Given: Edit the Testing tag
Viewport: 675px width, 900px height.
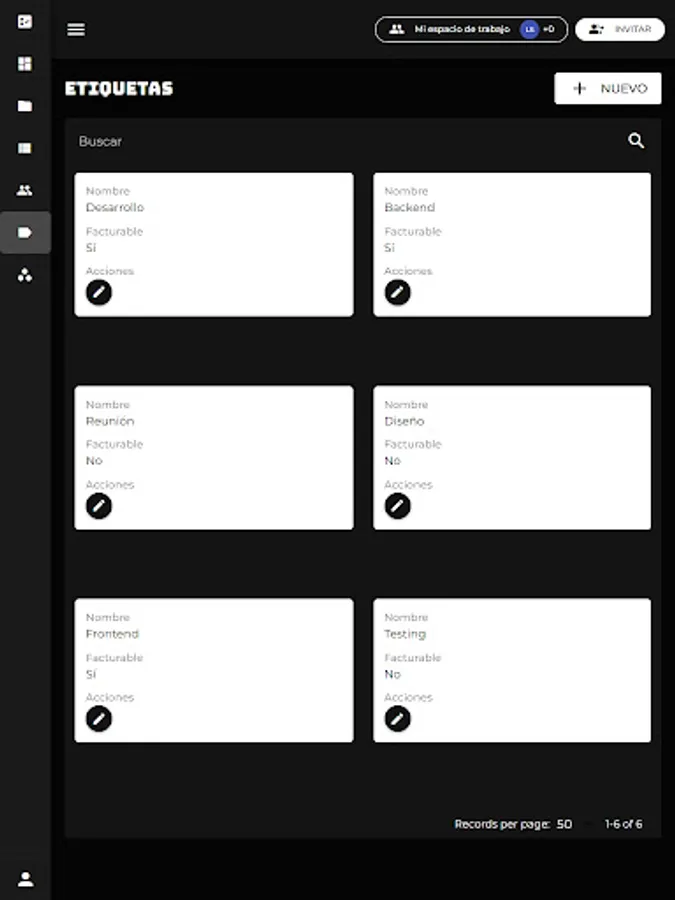Looking at the screenshot, I should 397,719.
